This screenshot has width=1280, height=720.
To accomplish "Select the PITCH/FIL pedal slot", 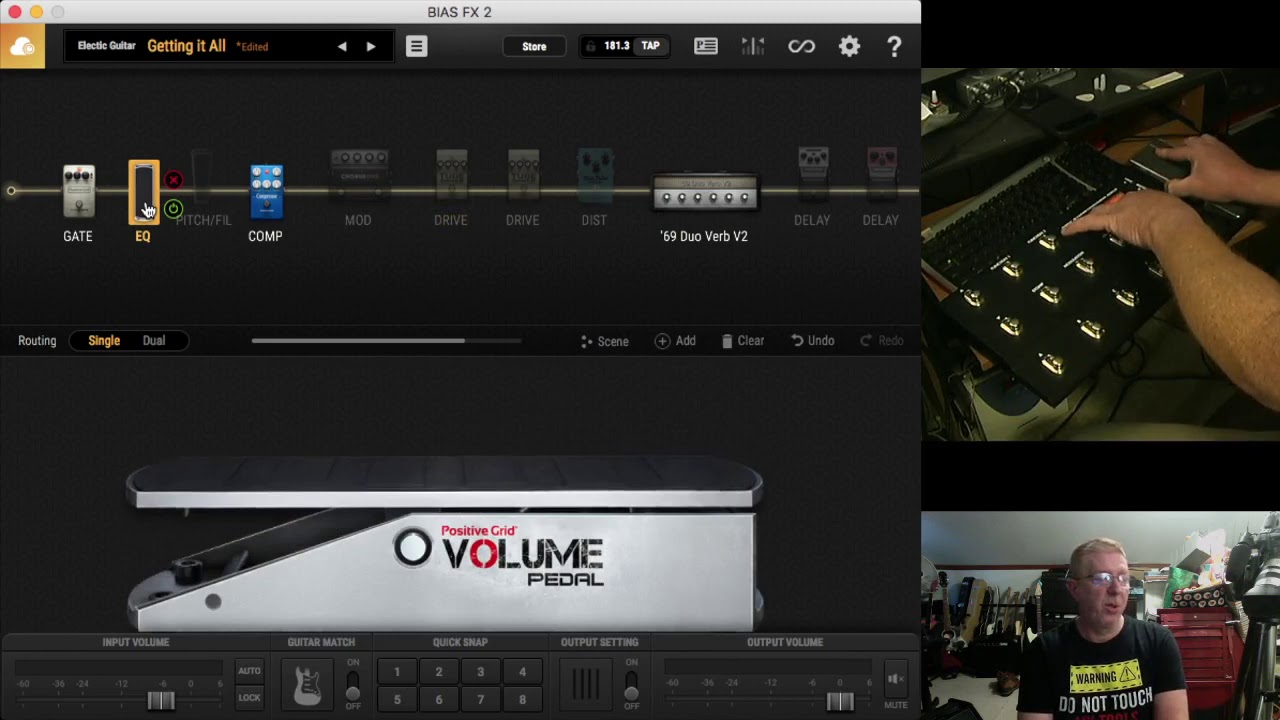I will (x=202, y=180).
